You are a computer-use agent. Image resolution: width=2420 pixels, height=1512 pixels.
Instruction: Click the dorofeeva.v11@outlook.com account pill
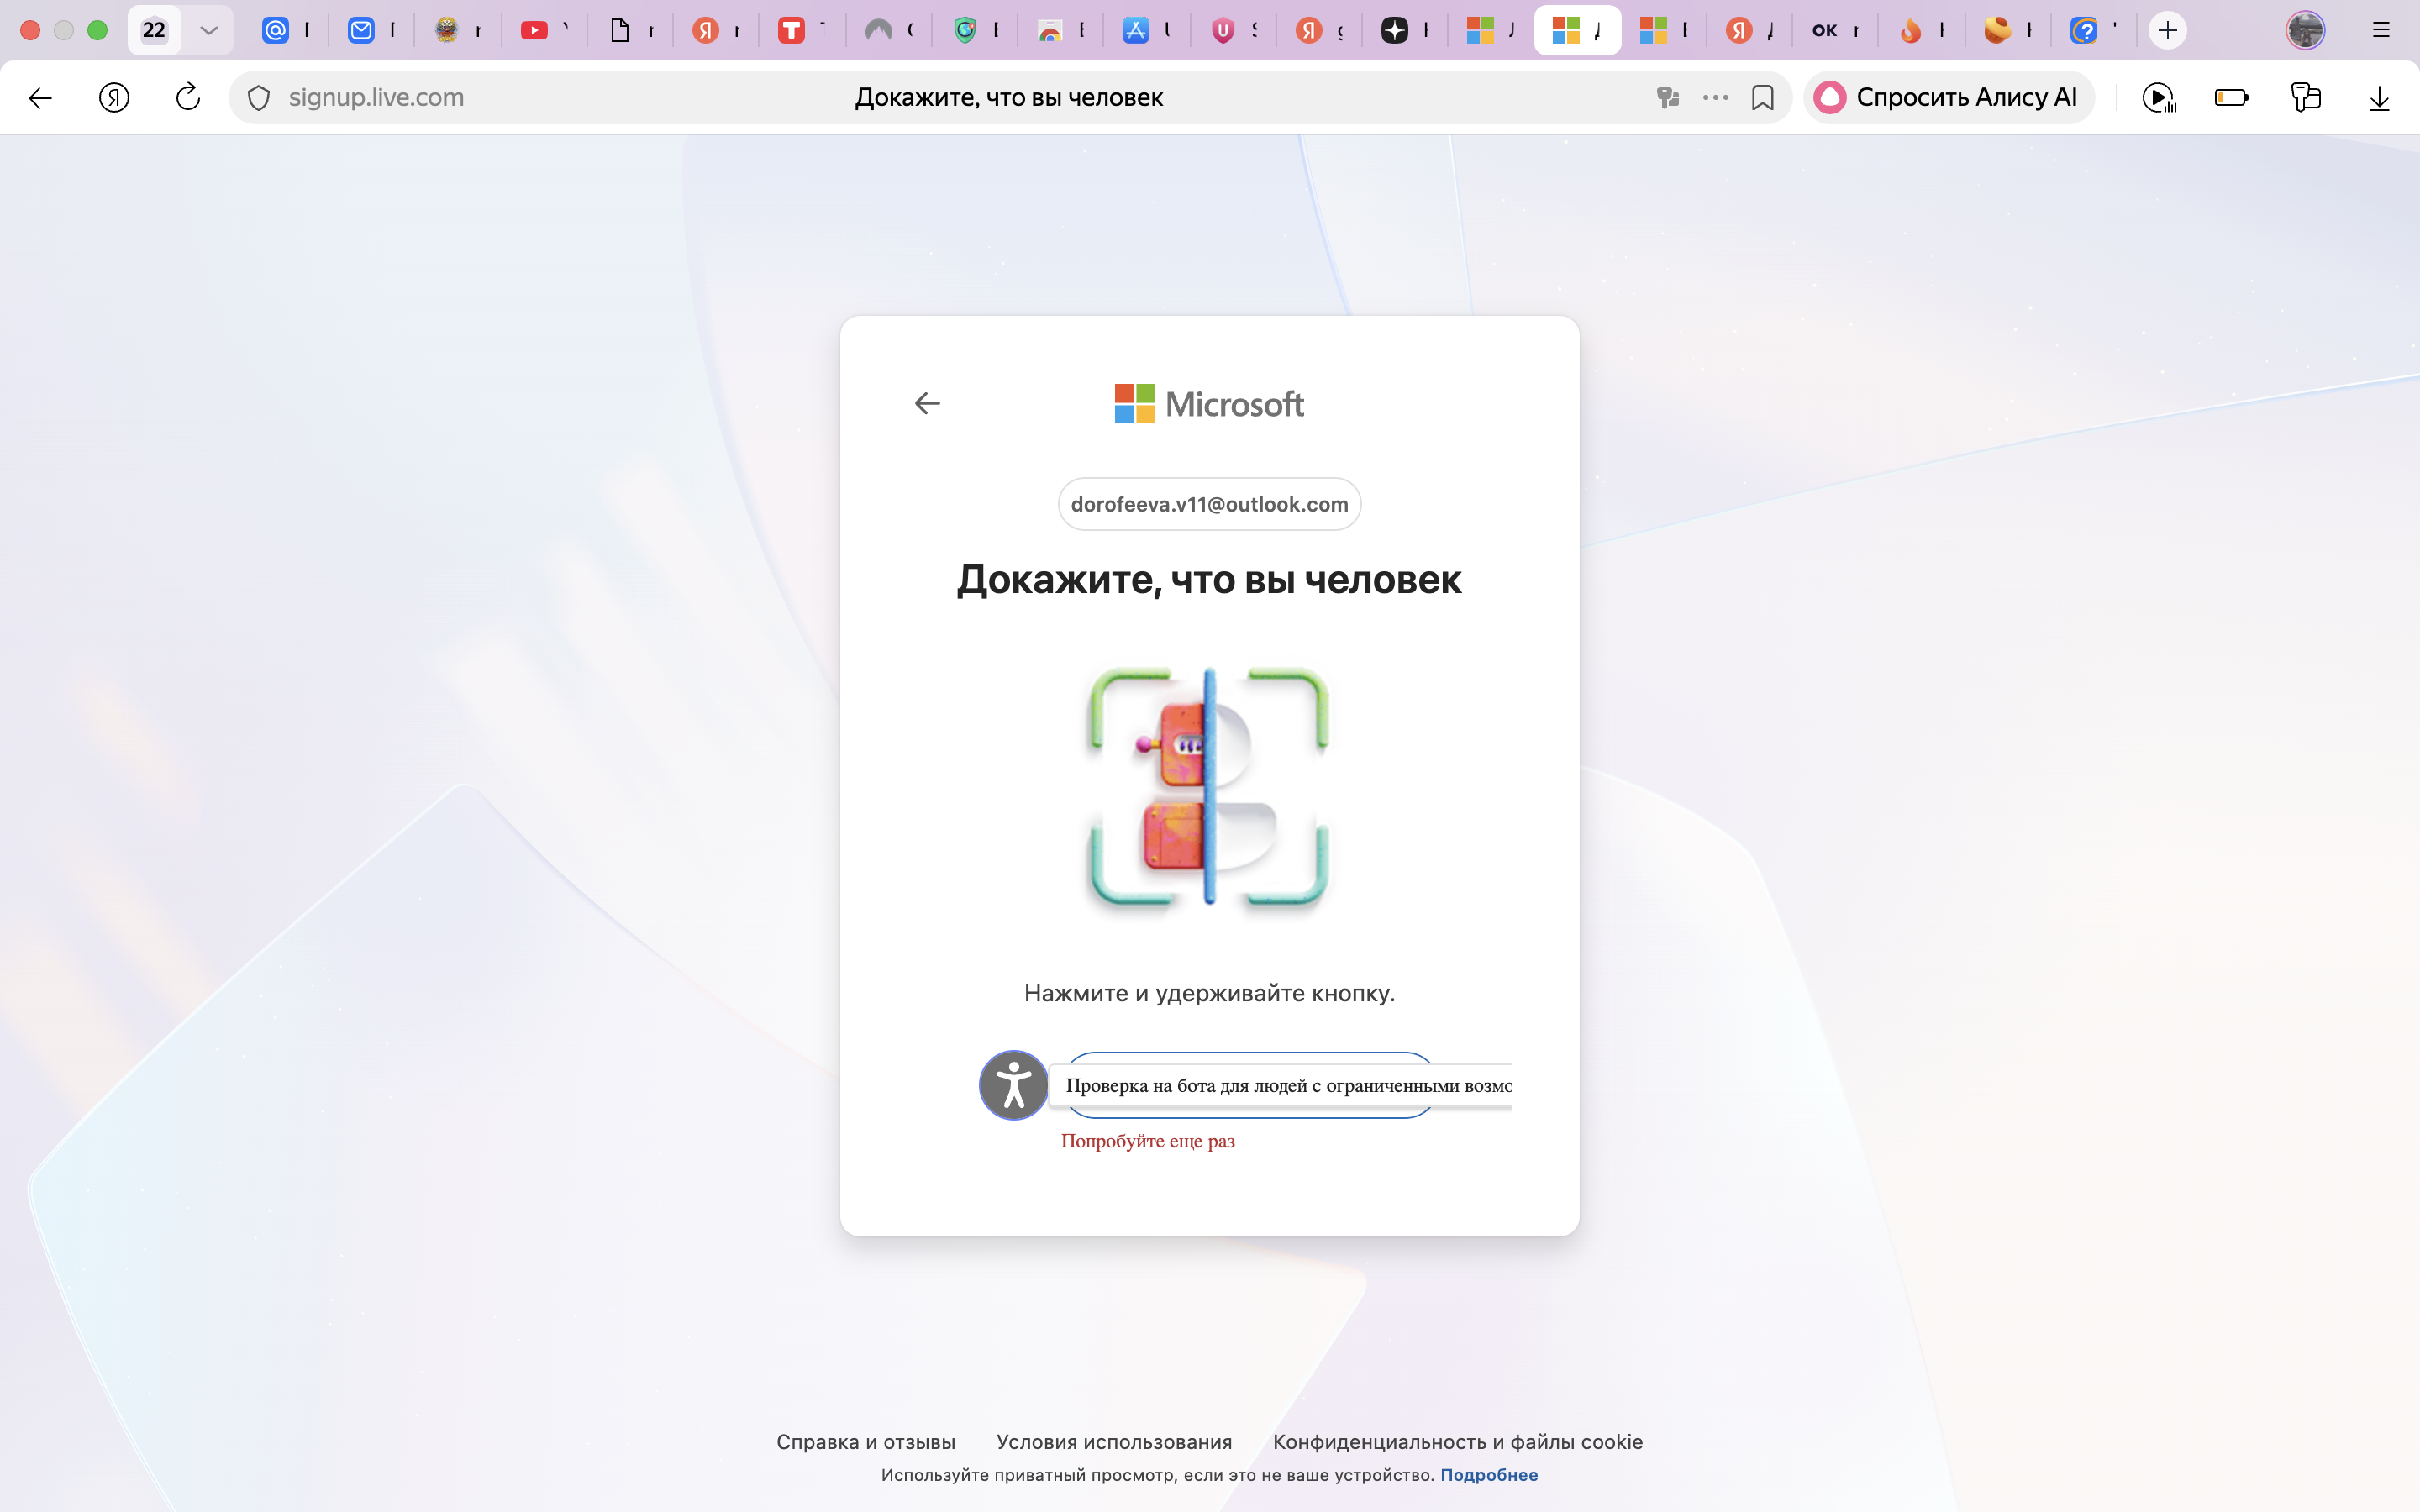1210,504
